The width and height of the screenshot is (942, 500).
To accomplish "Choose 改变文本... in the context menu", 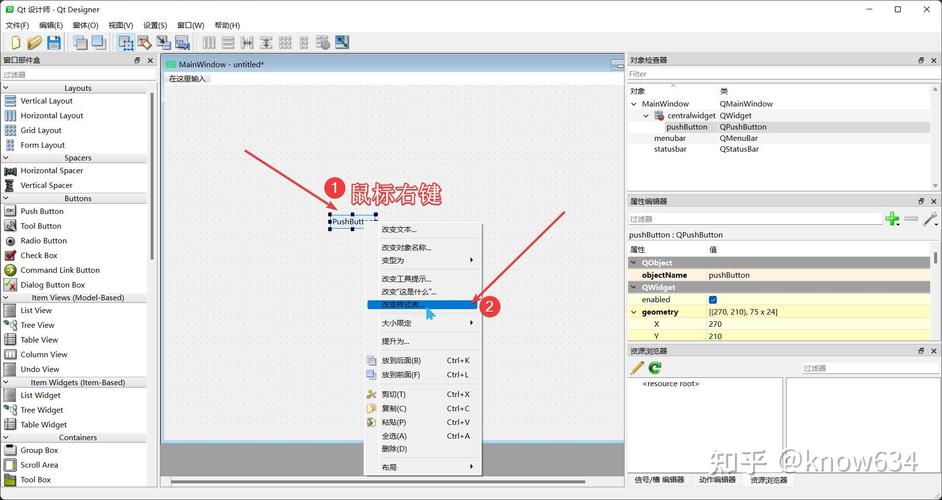I will tap(424, 229).
